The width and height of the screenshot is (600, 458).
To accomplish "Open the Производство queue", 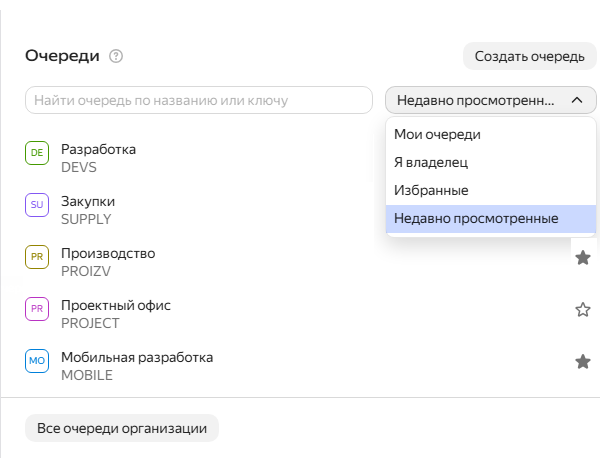I will 108,253.
